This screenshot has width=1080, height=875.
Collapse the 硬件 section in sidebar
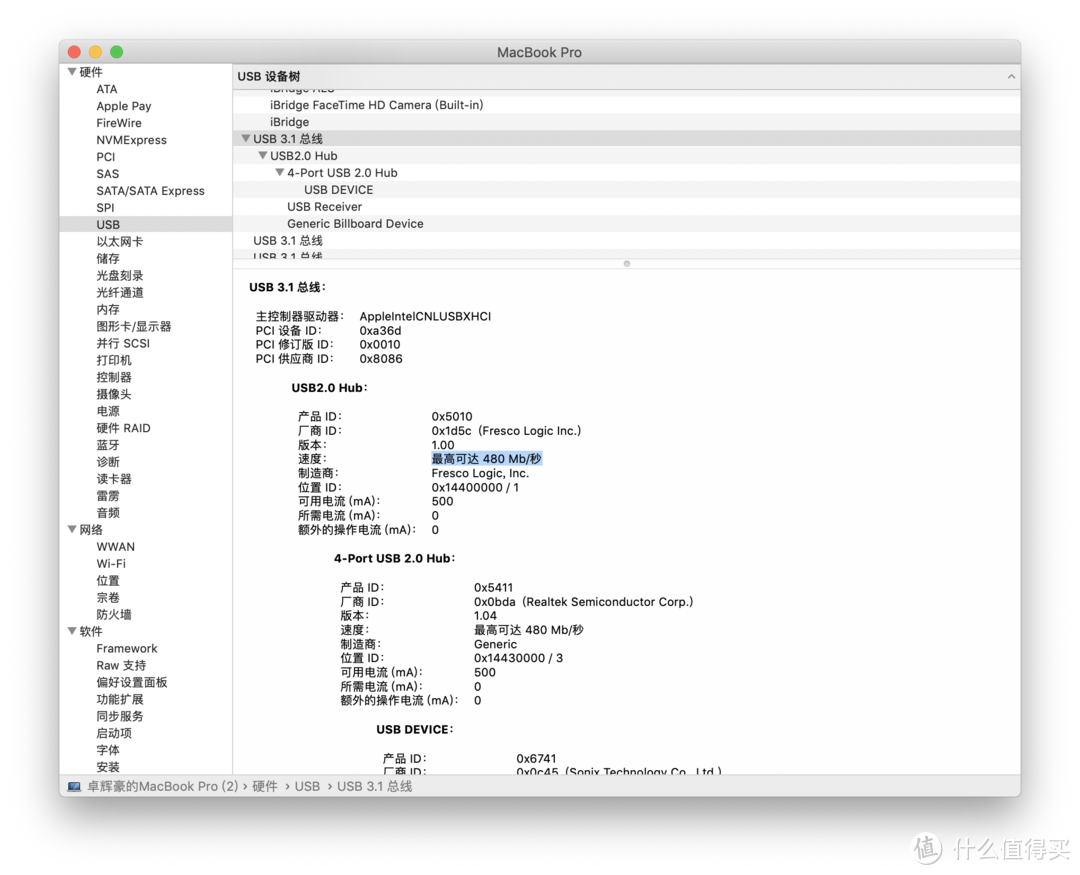tap(72, 72)
